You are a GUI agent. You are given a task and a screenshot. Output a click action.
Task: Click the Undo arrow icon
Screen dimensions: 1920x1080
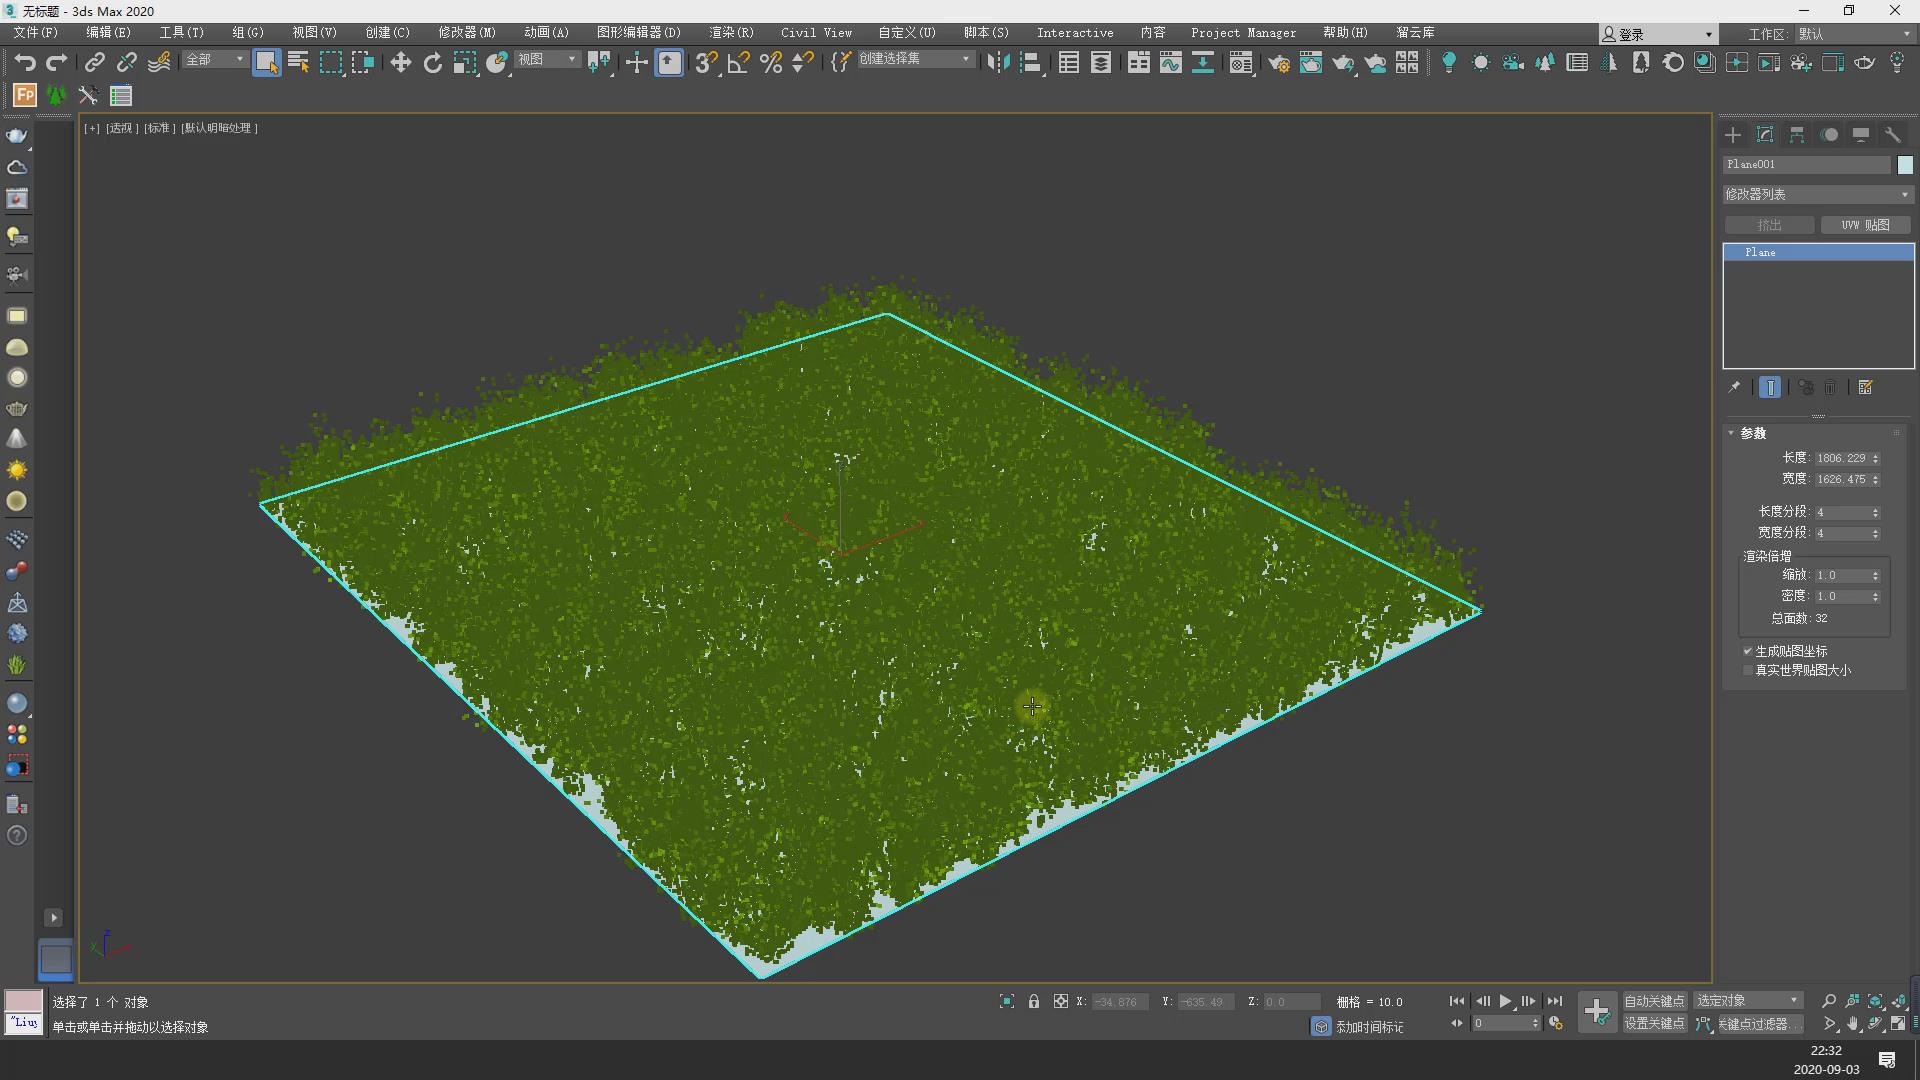click(x=24, y=63)
